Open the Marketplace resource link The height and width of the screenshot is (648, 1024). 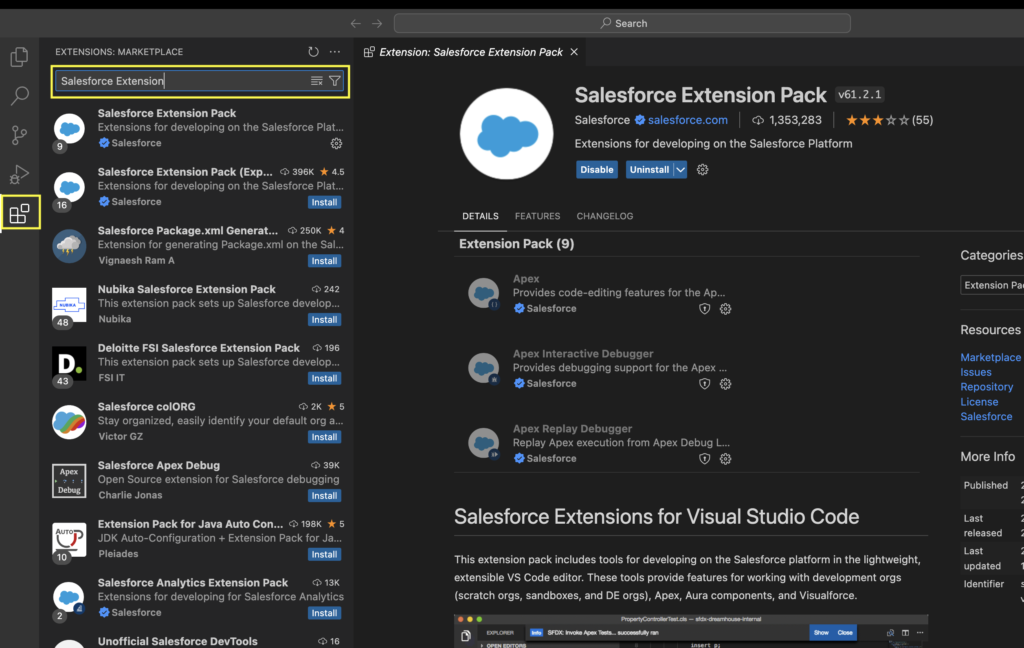pos(991,357)
